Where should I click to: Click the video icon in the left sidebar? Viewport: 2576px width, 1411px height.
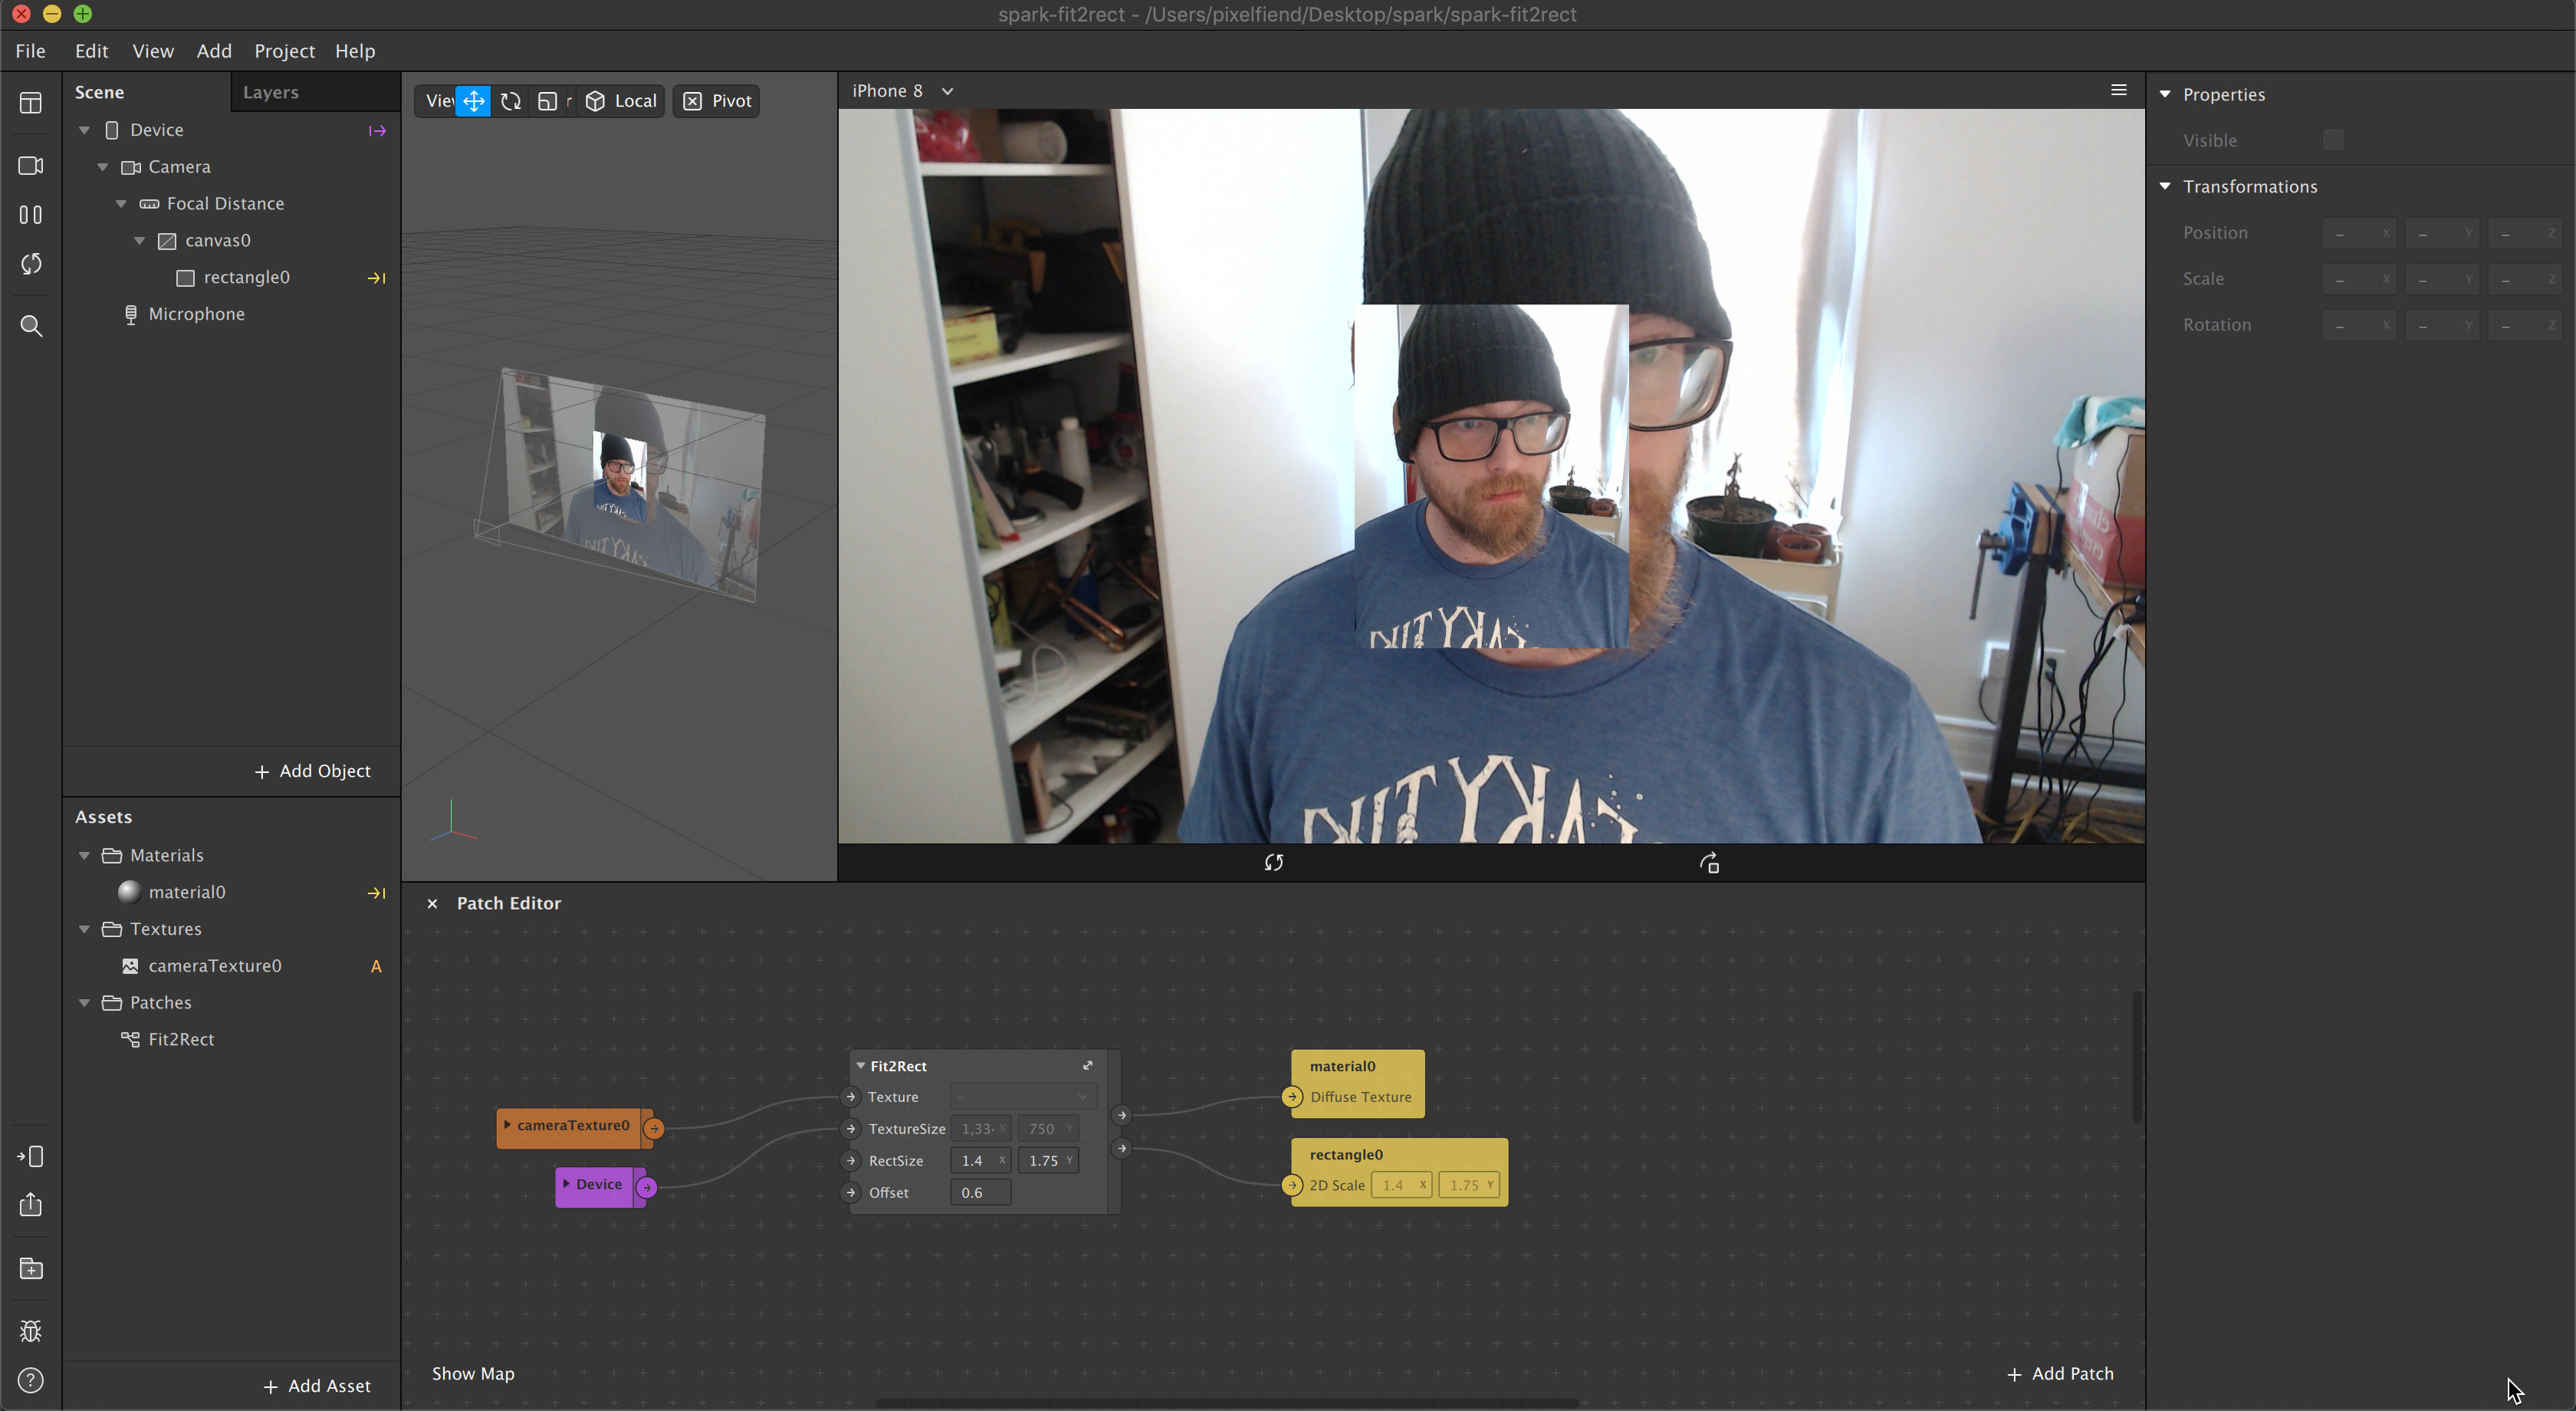31,166
